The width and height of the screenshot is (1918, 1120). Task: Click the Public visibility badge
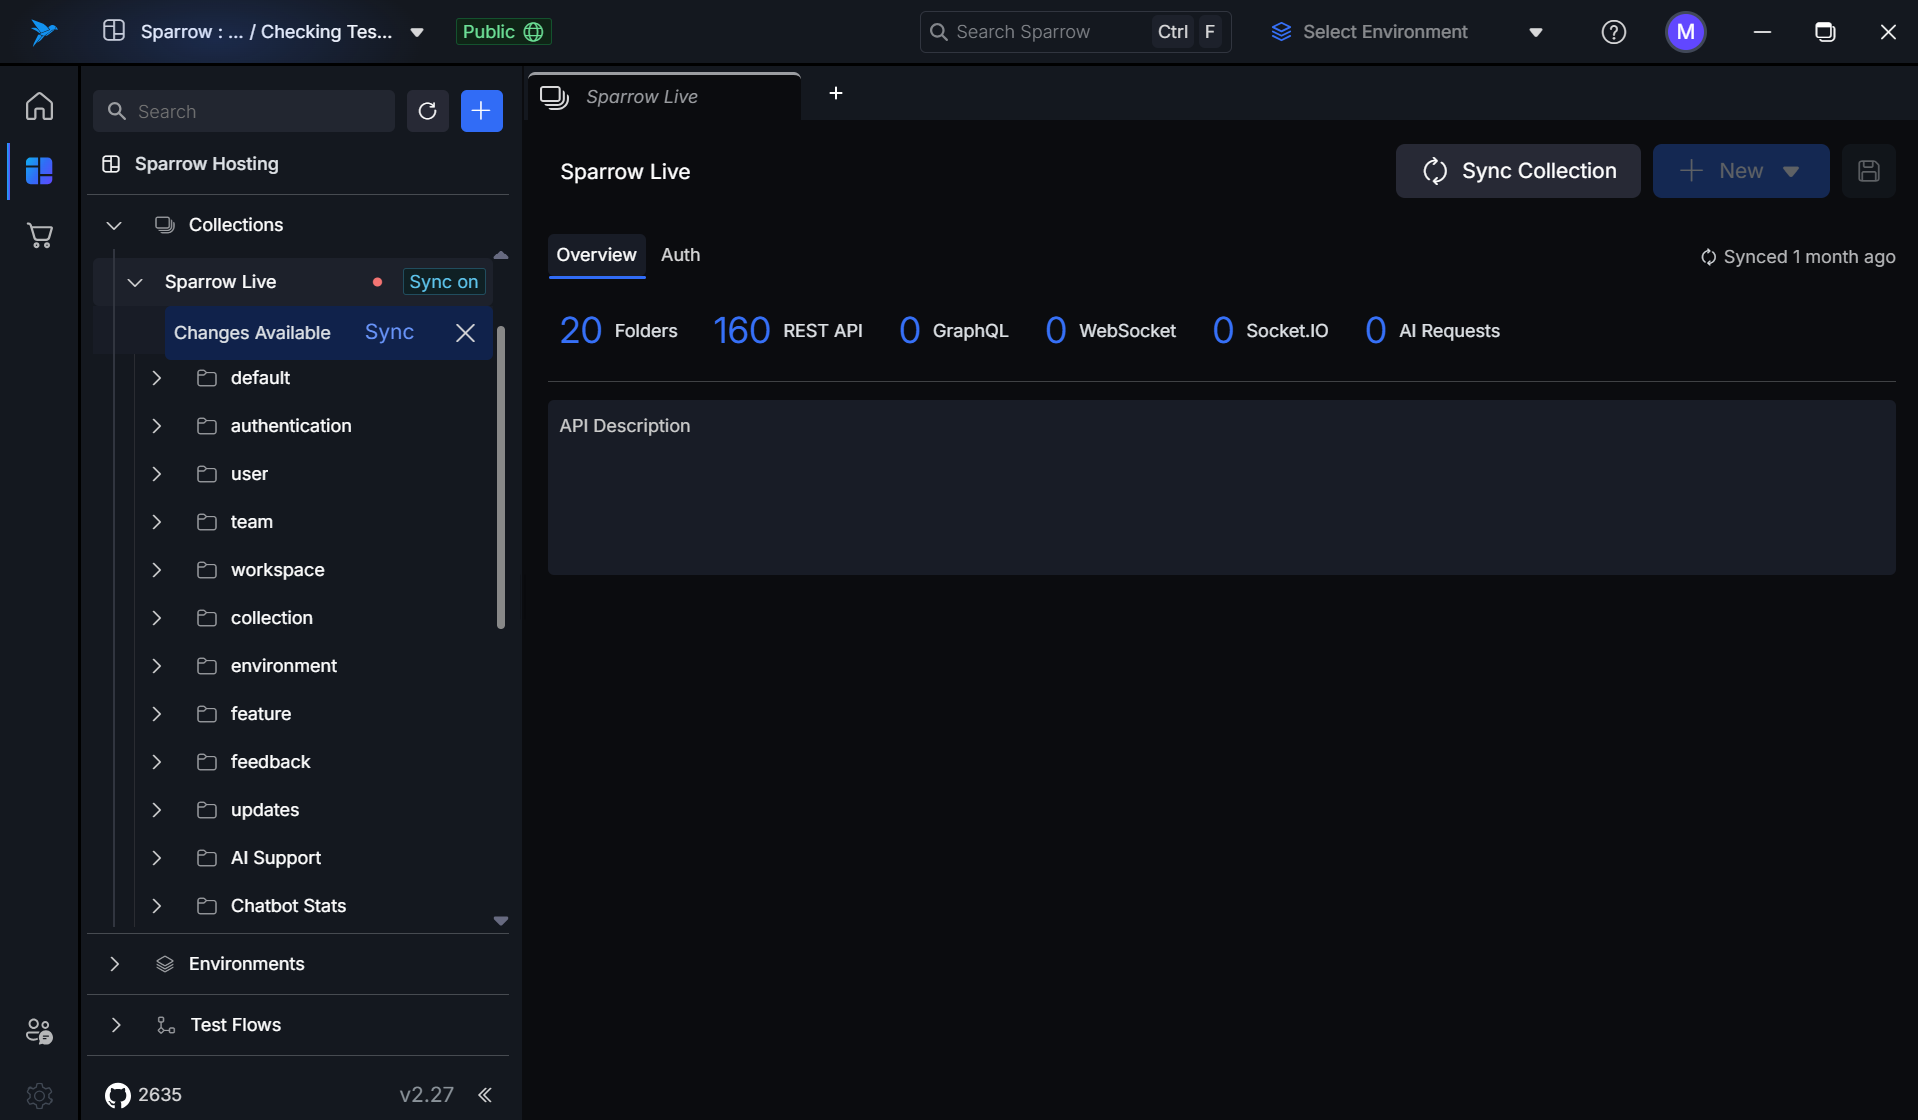(503, 32)
